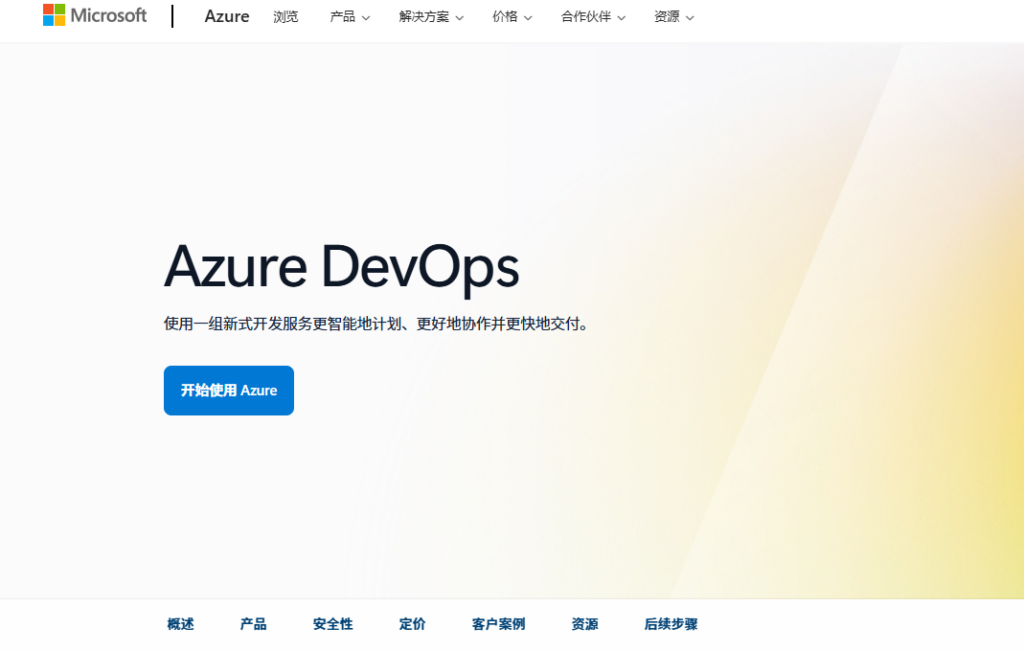Jump to the 产品 section tab at bottom
Viewport: 1024px width, 650px height.
(253, 625)
